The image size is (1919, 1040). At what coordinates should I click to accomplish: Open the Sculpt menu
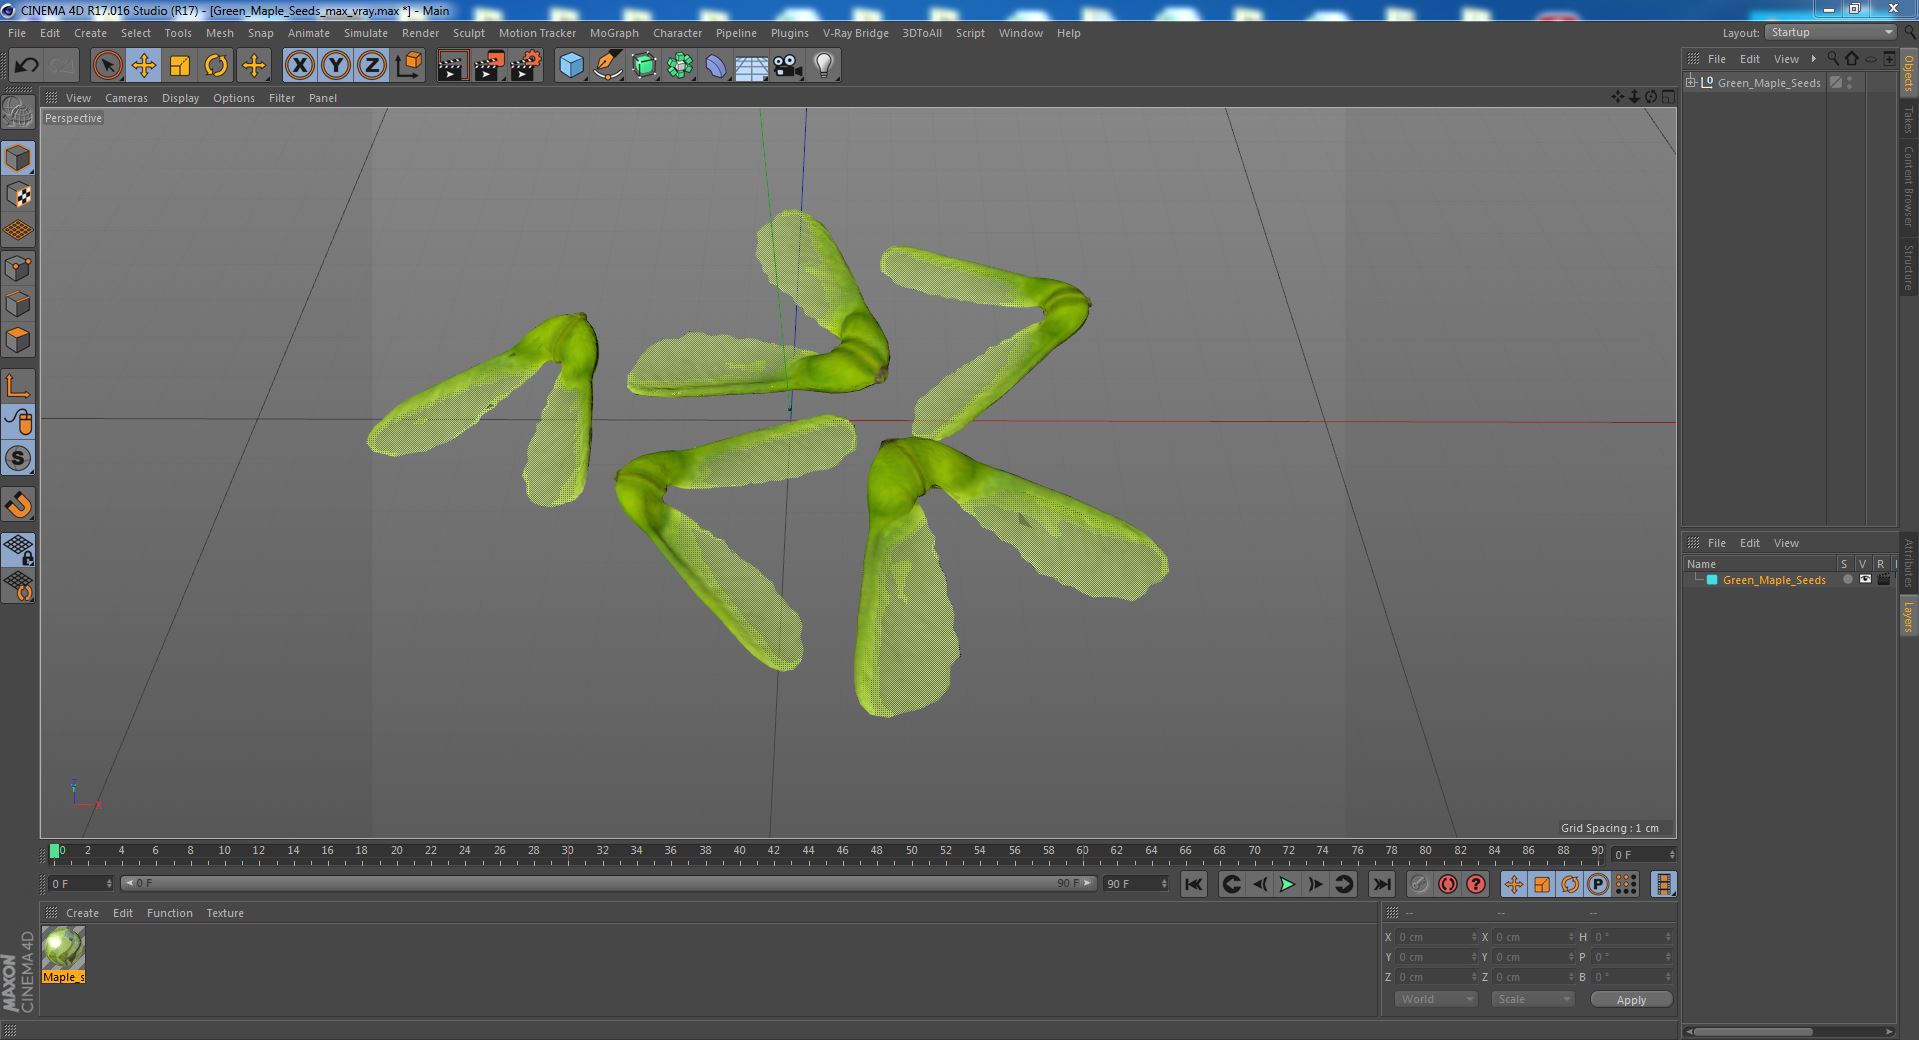[x=468, y=33]
